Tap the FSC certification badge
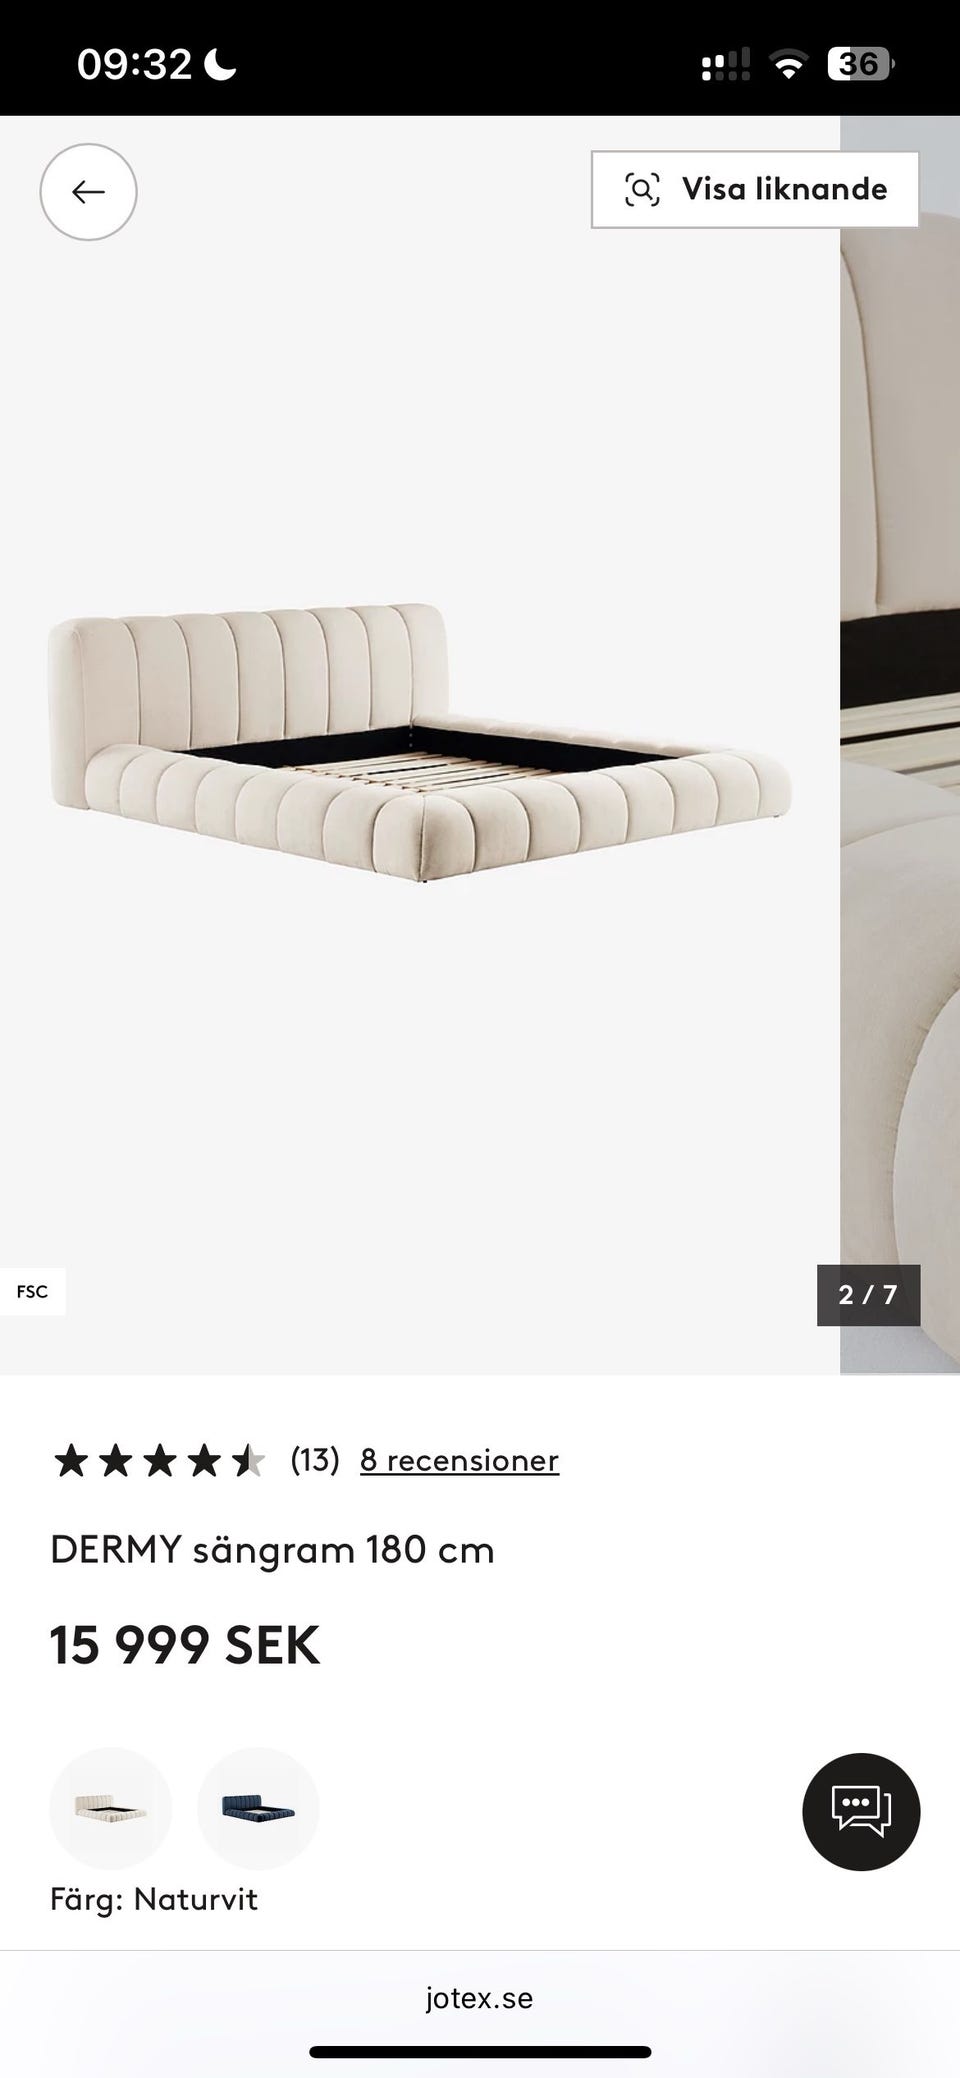This screenshot has width=960, height=2078. coord(32,1291)
